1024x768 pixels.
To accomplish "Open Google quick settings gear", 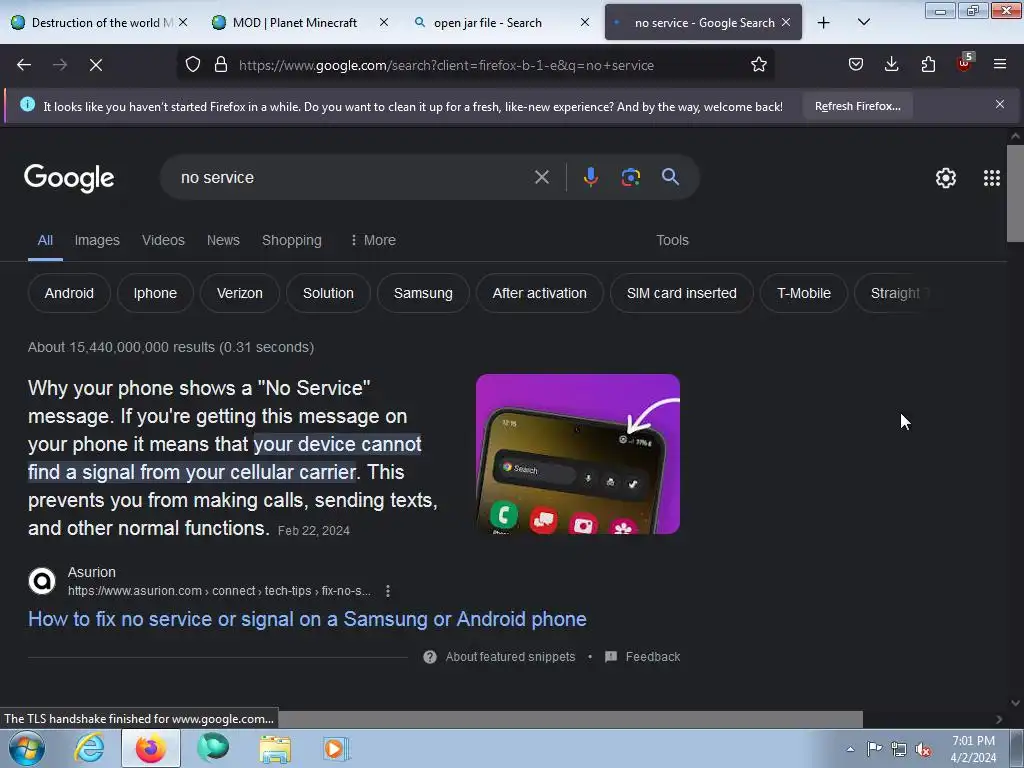I will tap(946, 178).
